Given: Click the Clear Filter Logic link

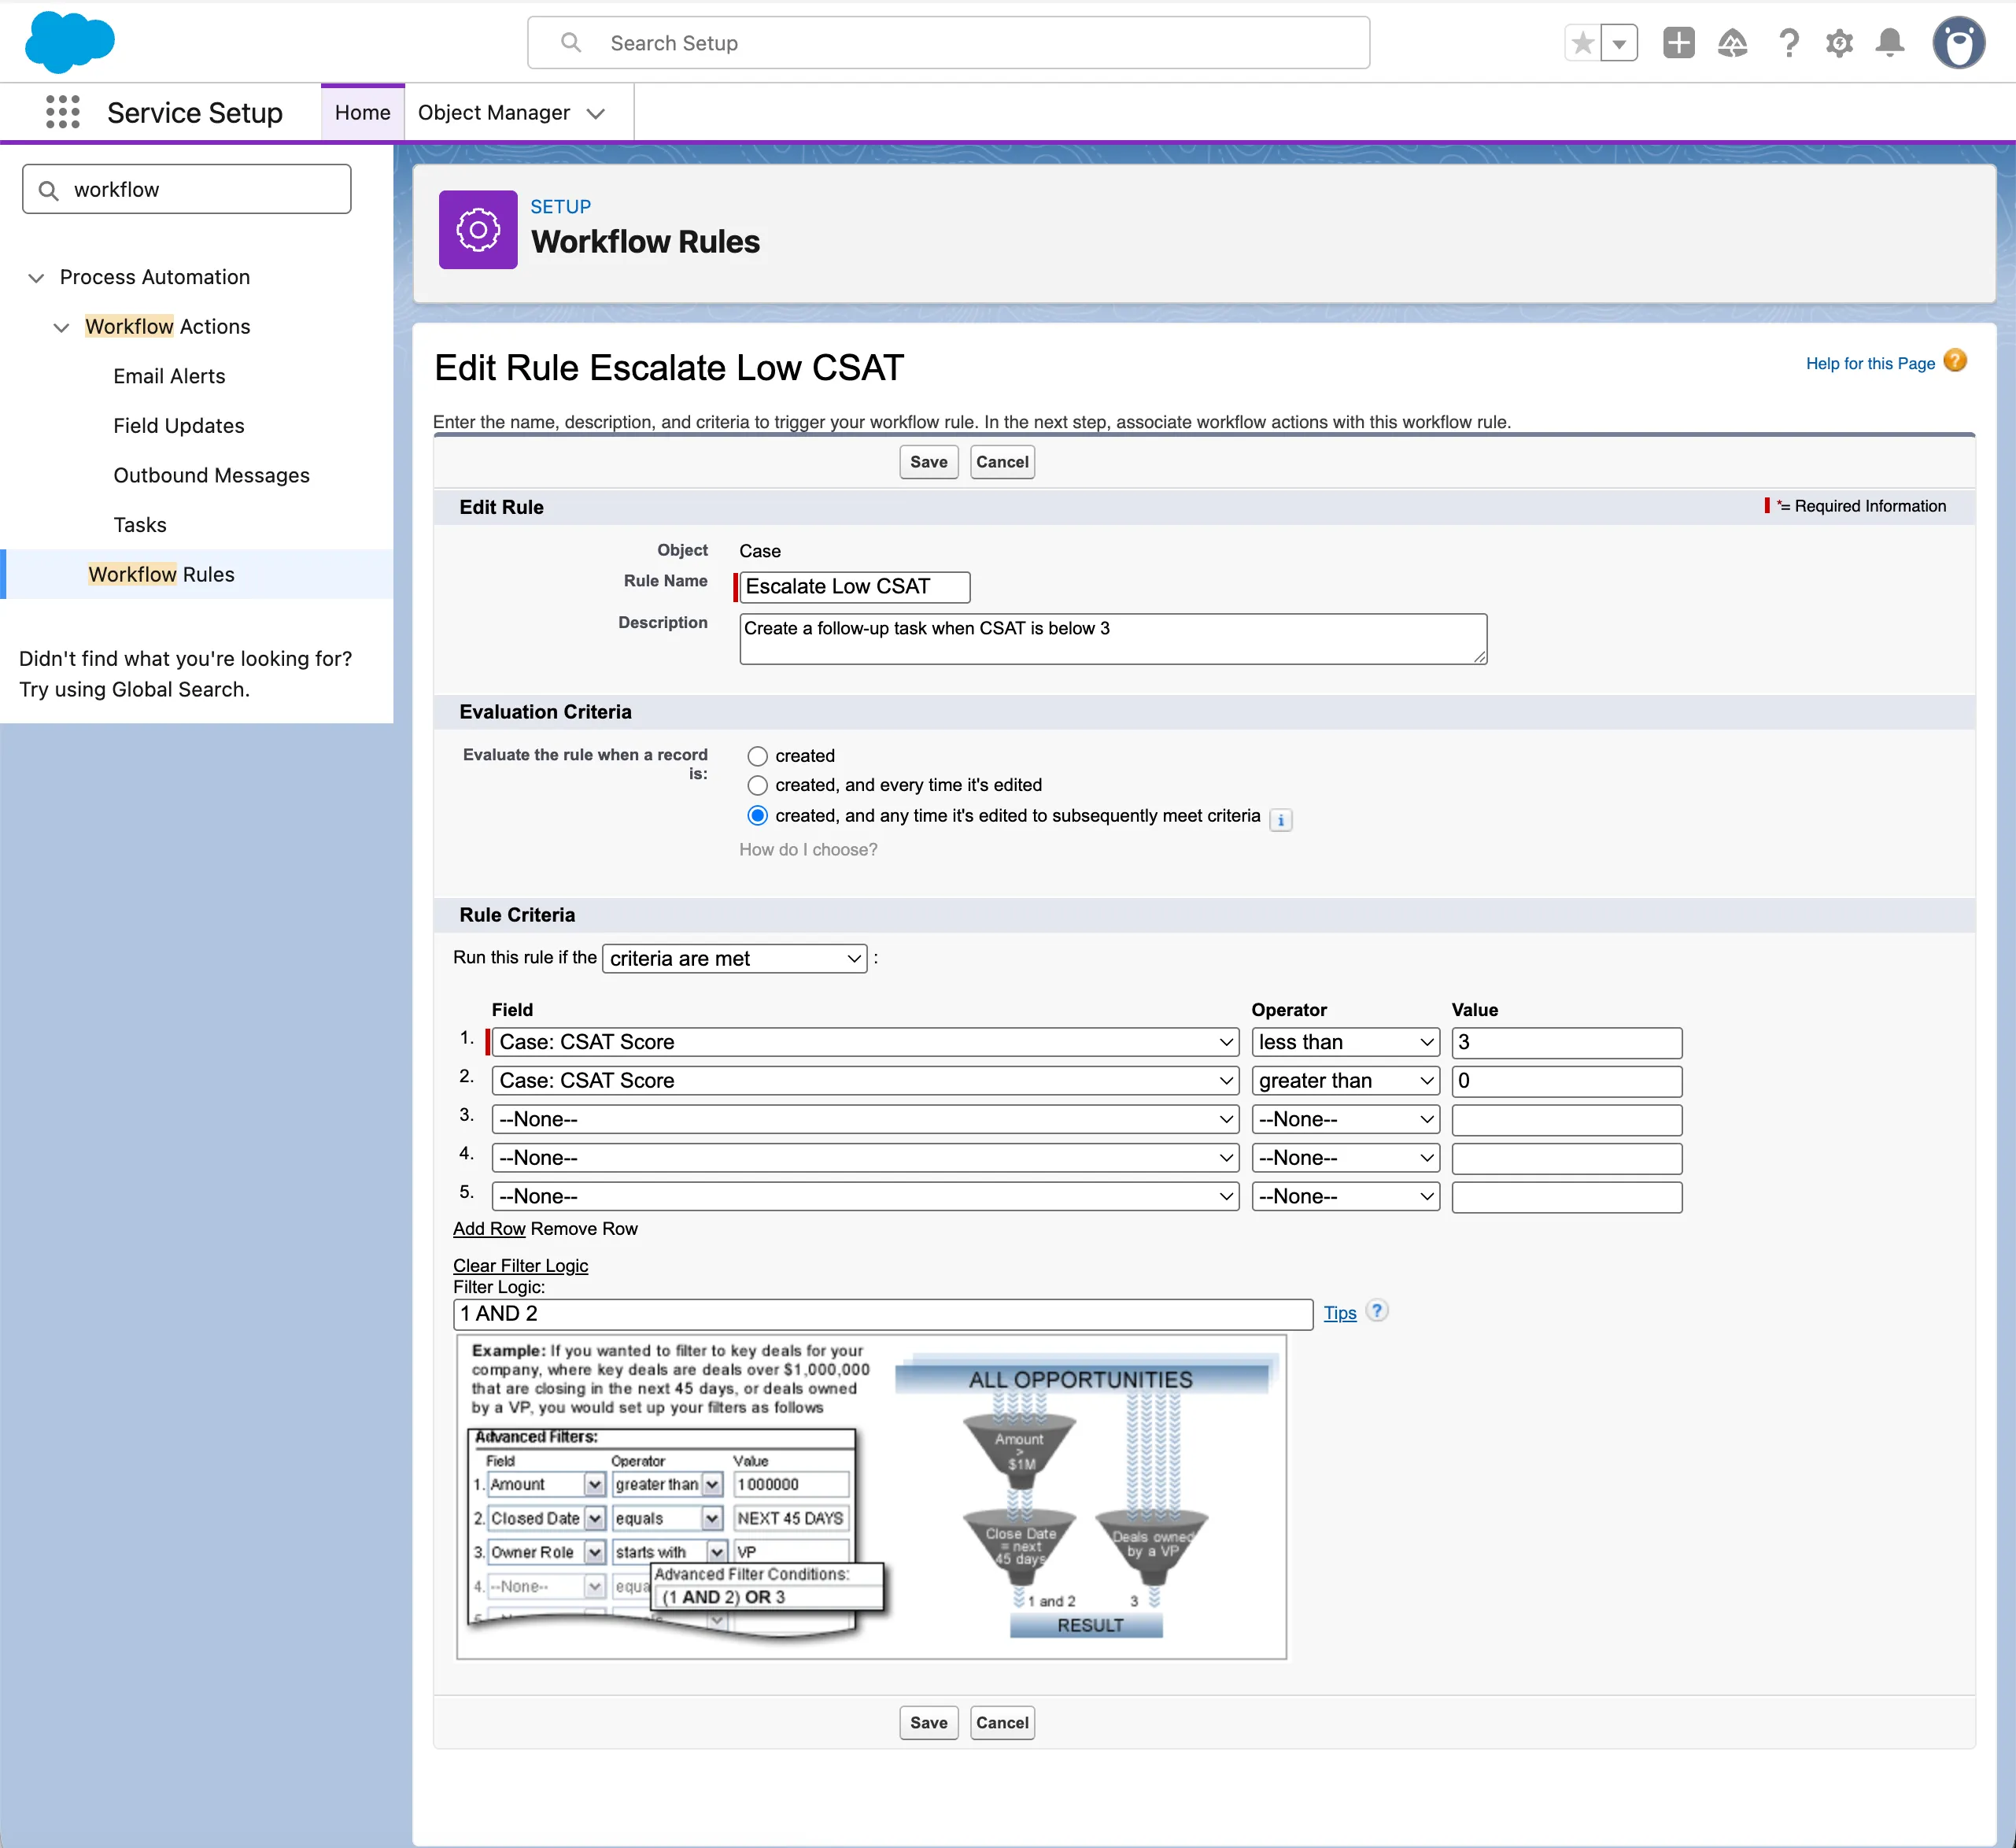Looking at the screenshot, I should (x=520, y=1265).
